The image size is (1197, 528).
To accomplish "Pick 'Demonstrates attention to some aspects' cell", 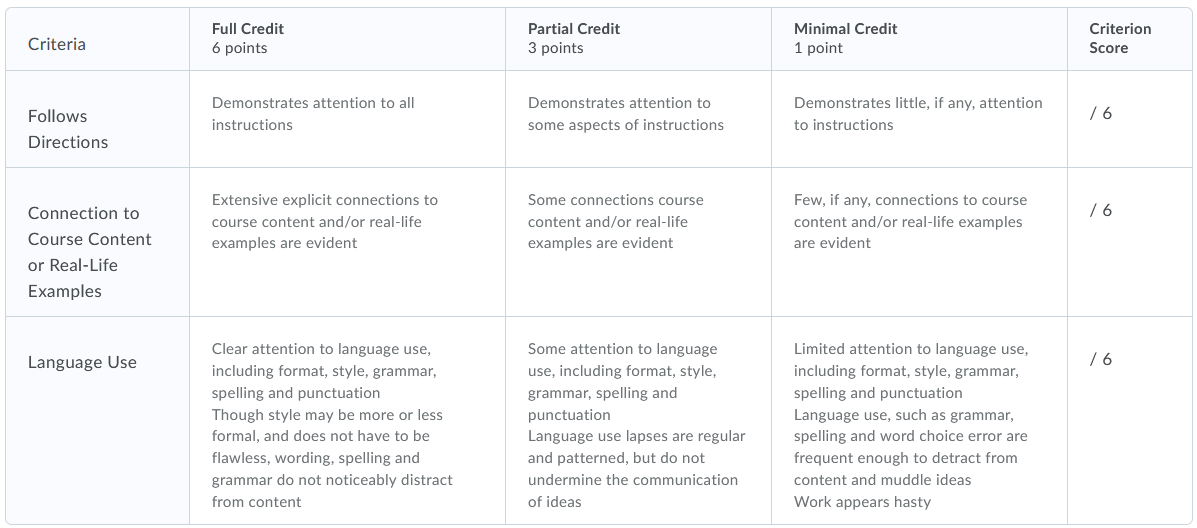I will (625, 114).
